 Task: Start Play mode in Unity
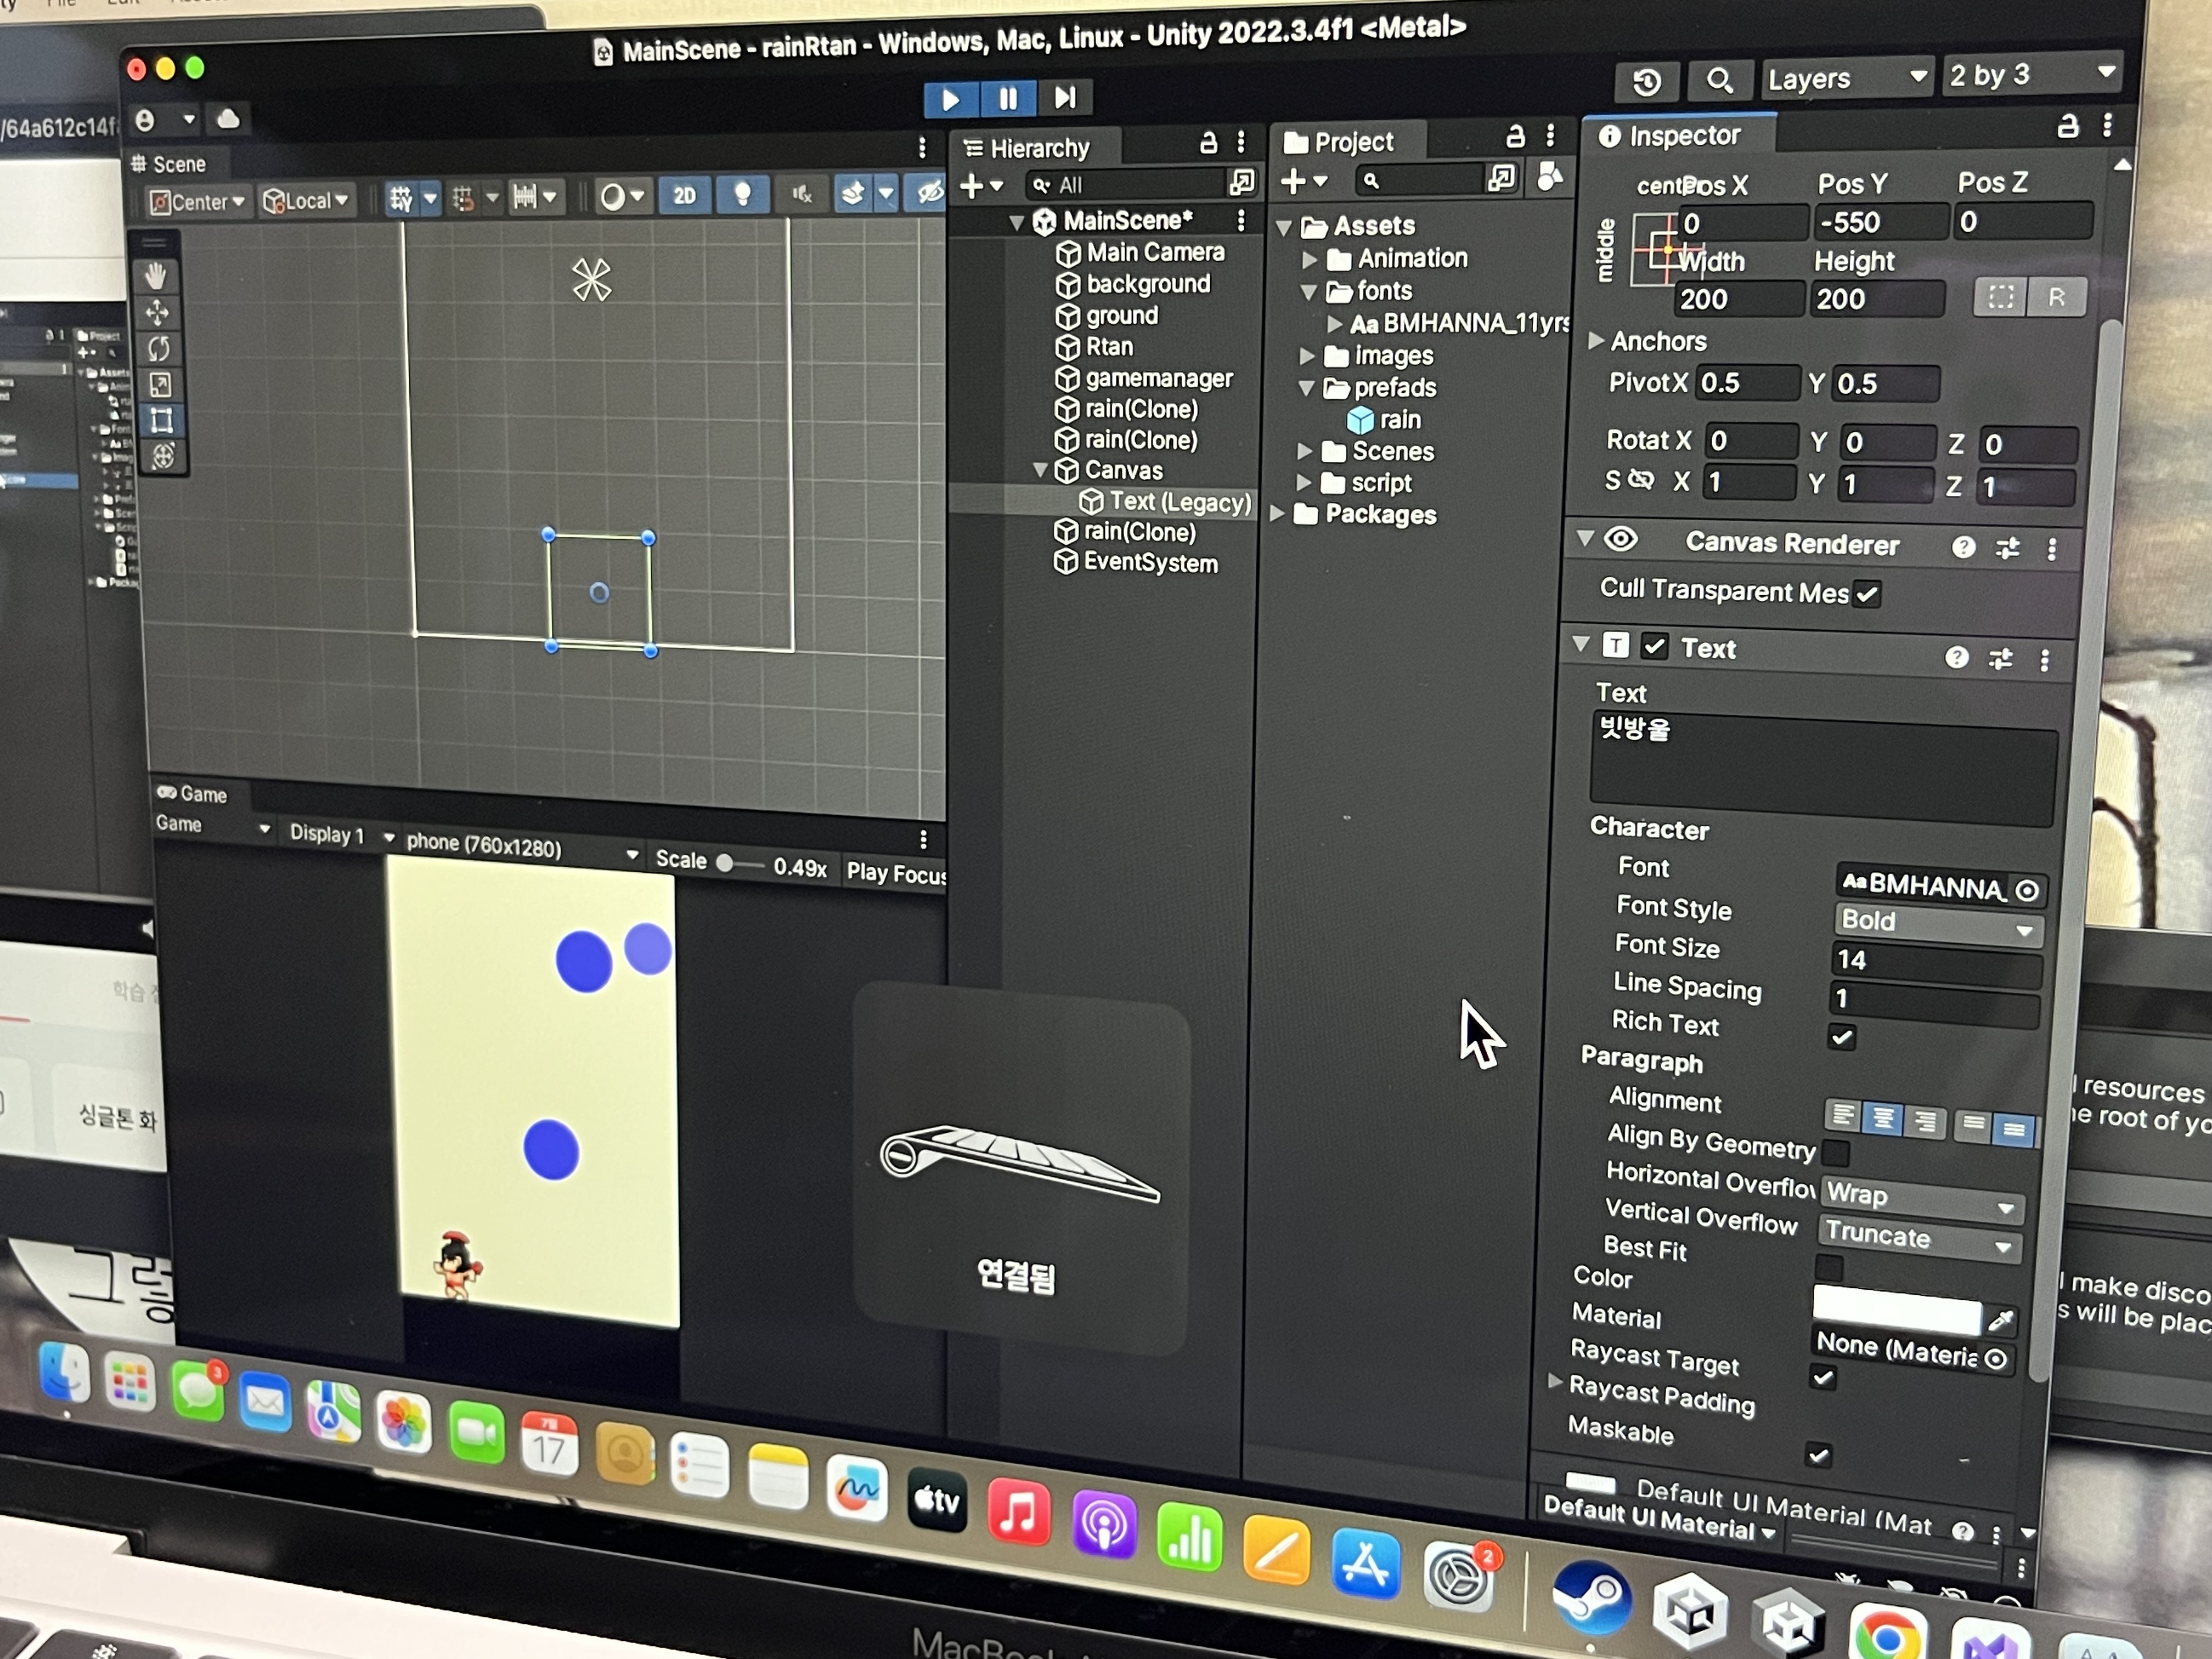(x=950, y=99)
